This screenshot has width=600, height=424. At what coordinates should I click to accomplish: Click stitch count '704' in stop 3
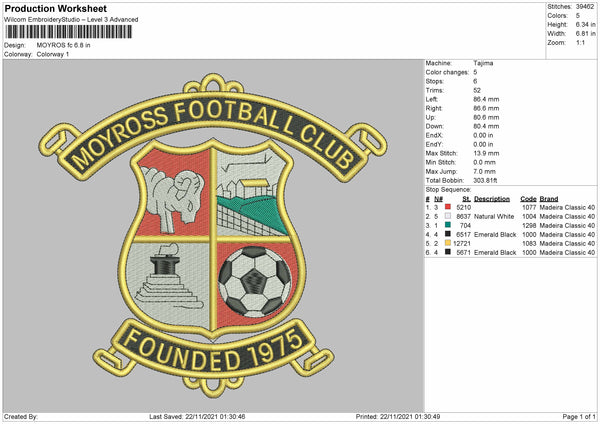pyautogui.click(x=465, y=225)
